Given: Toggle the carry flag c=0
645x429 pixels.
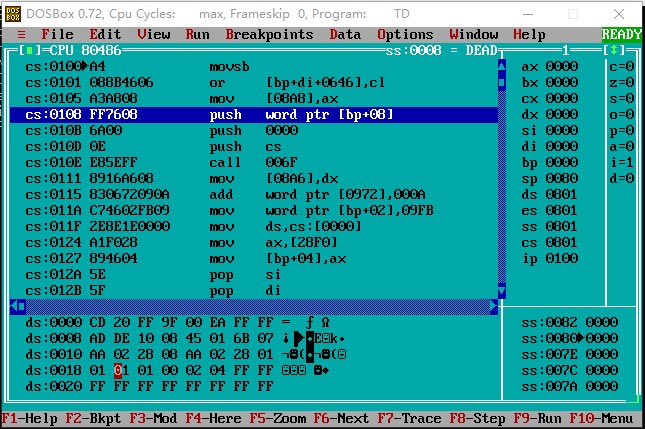Looking at the screenshot, I should pos(622,66).
